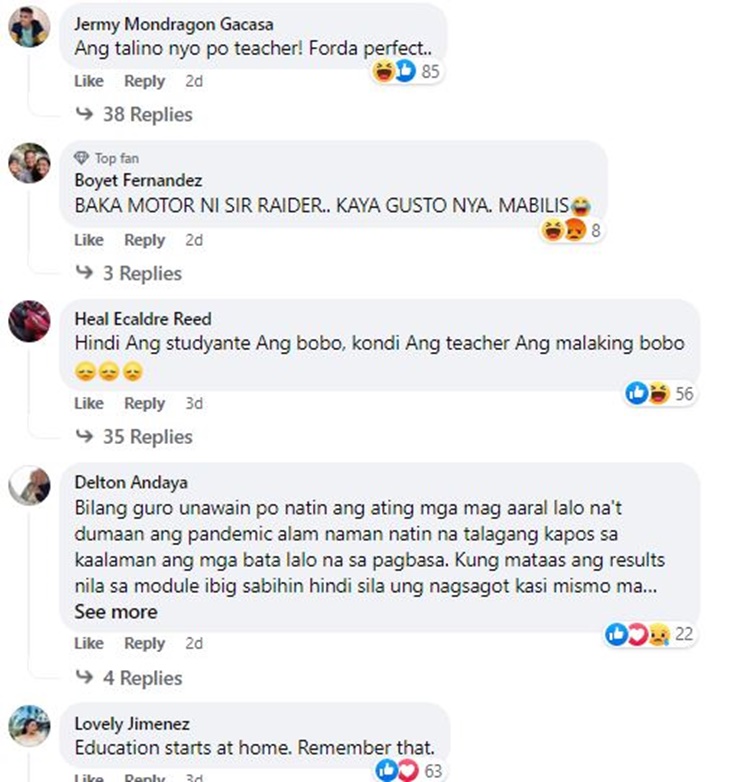Open Jermy Mondragon Gacasa's profile picture
Viewport: 750px width, 782px height.
click(29, 26)
